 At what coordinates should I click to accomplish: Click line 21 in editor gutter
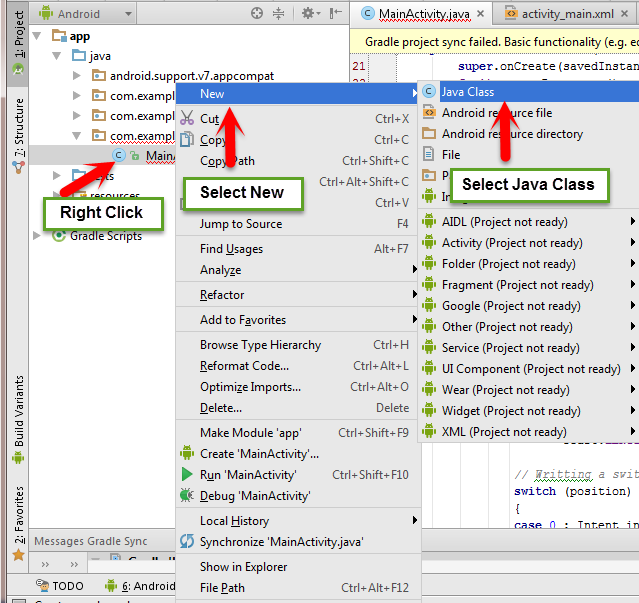[x=359, y=66]
